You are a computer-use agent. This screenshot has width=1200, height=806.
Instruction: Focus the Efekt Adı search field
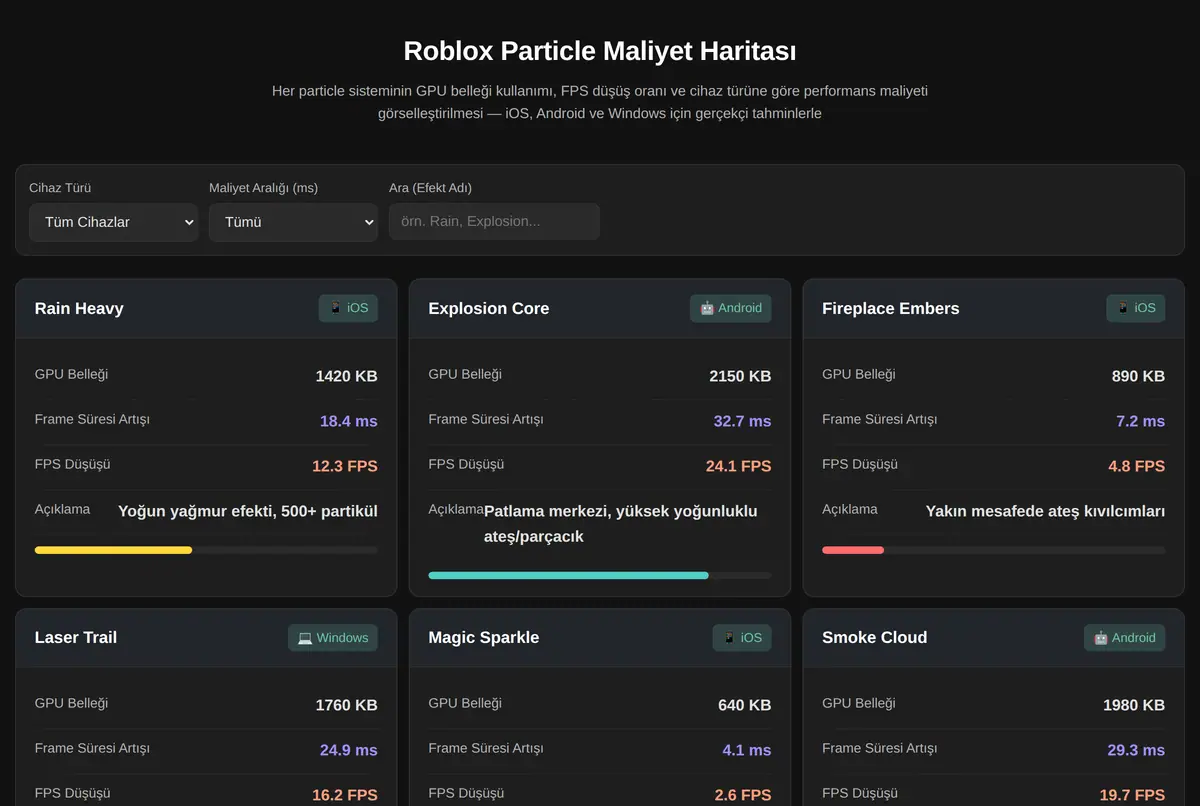(x=494, y=222)
